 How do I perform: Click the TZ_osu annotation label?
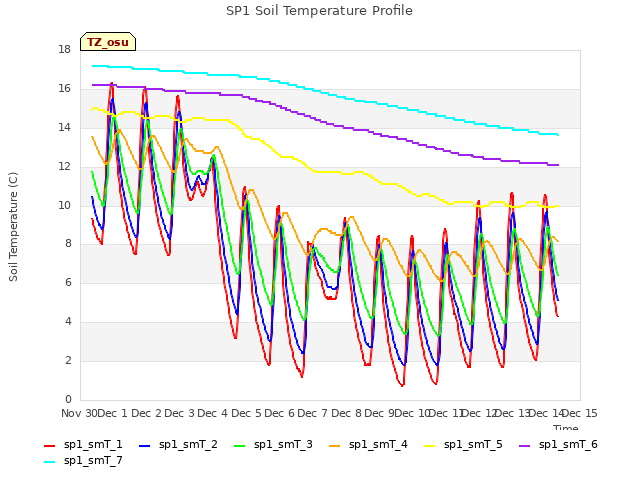pyautogui.click(x=108, y=42)
